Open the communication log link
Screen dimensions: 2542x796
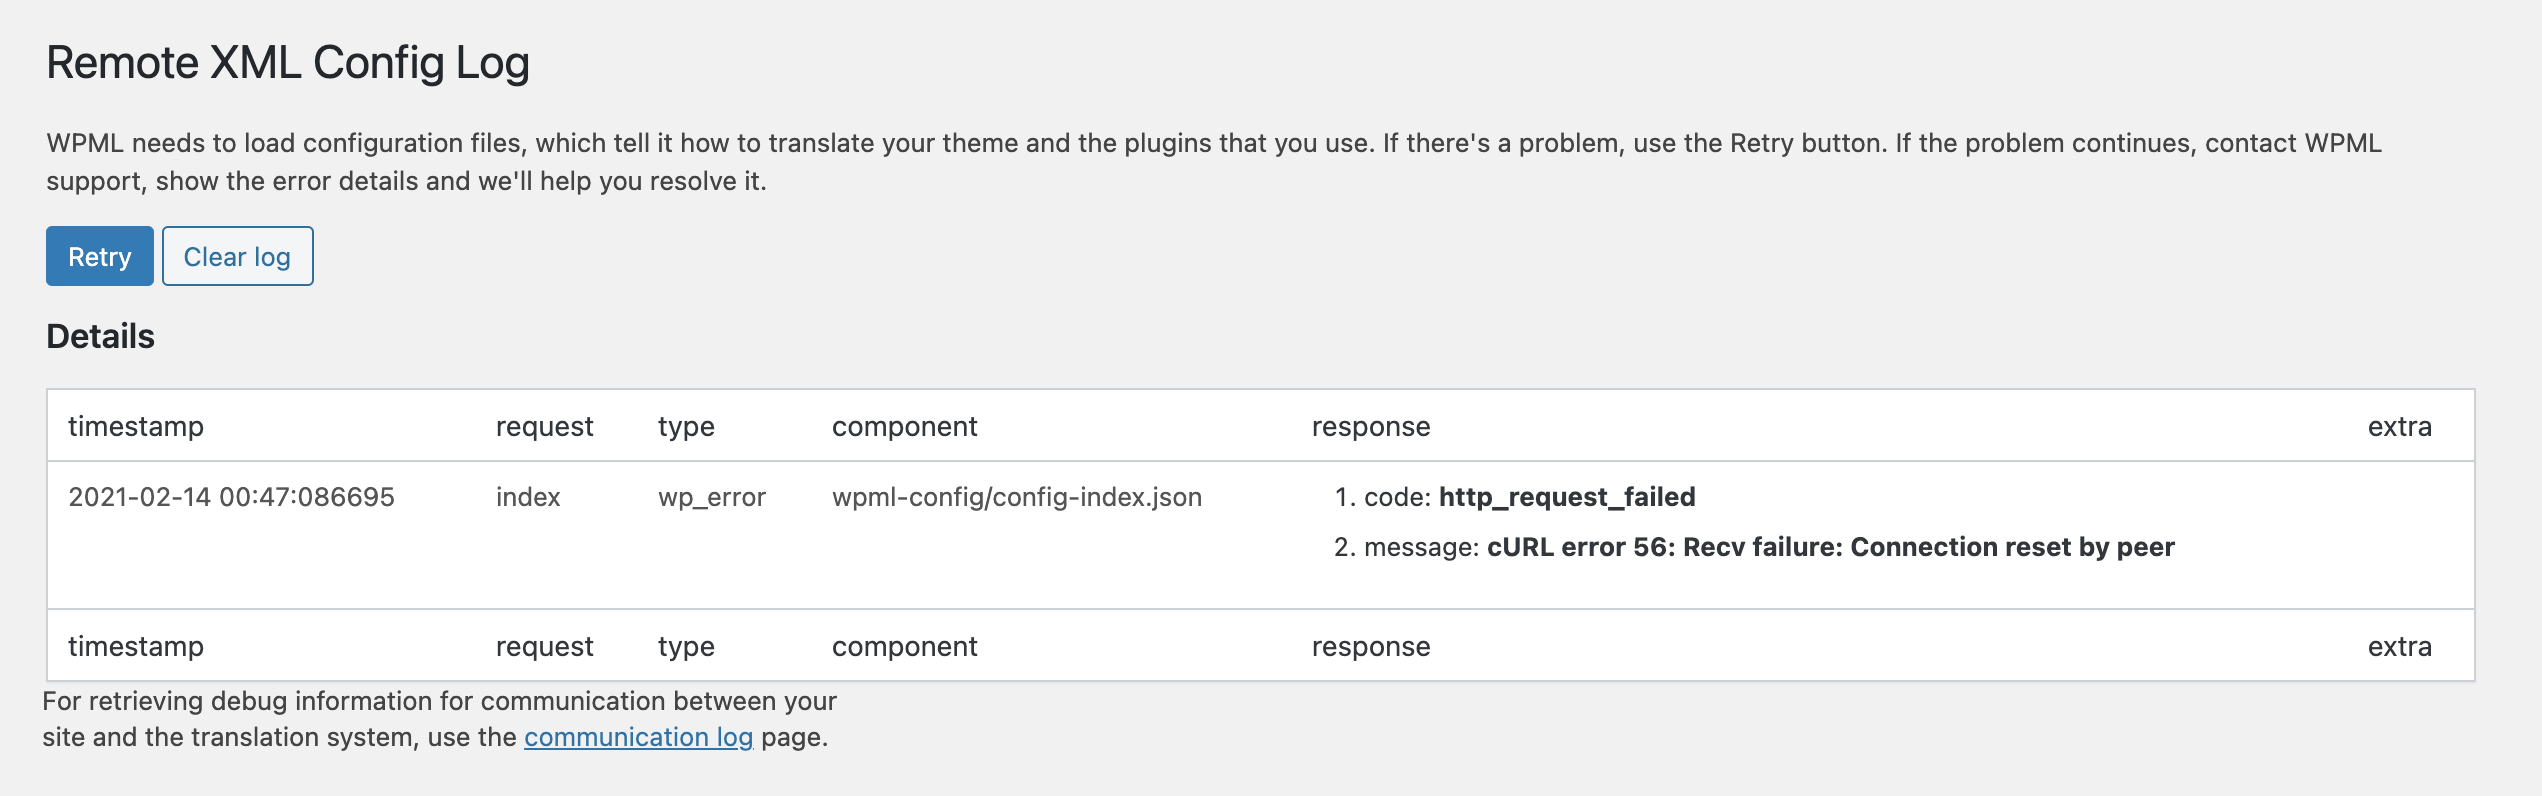pyautogui.click(x=638, y=737)
